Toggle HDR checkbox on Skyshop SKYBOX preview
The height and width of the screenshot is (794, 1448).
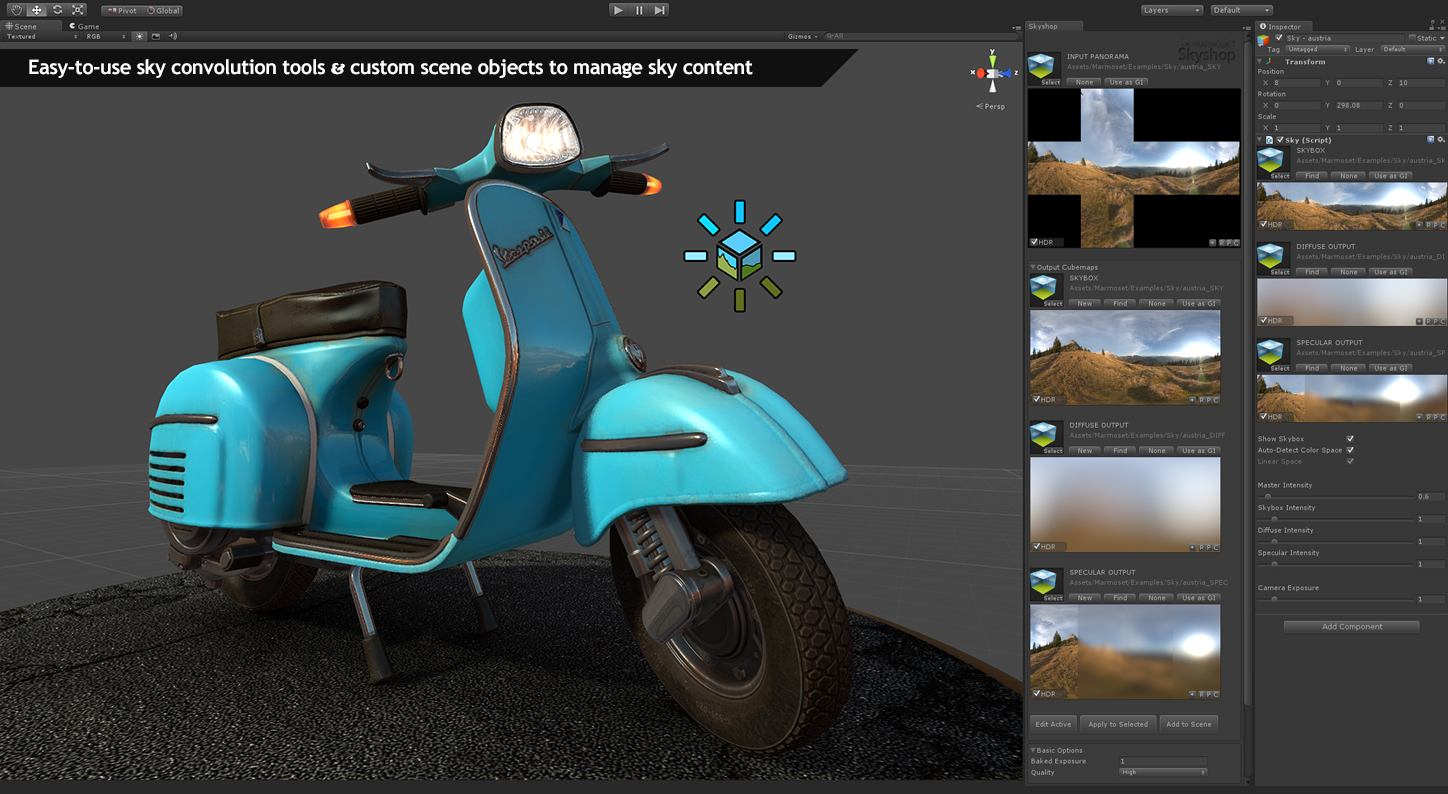[x=1036, y=399]
